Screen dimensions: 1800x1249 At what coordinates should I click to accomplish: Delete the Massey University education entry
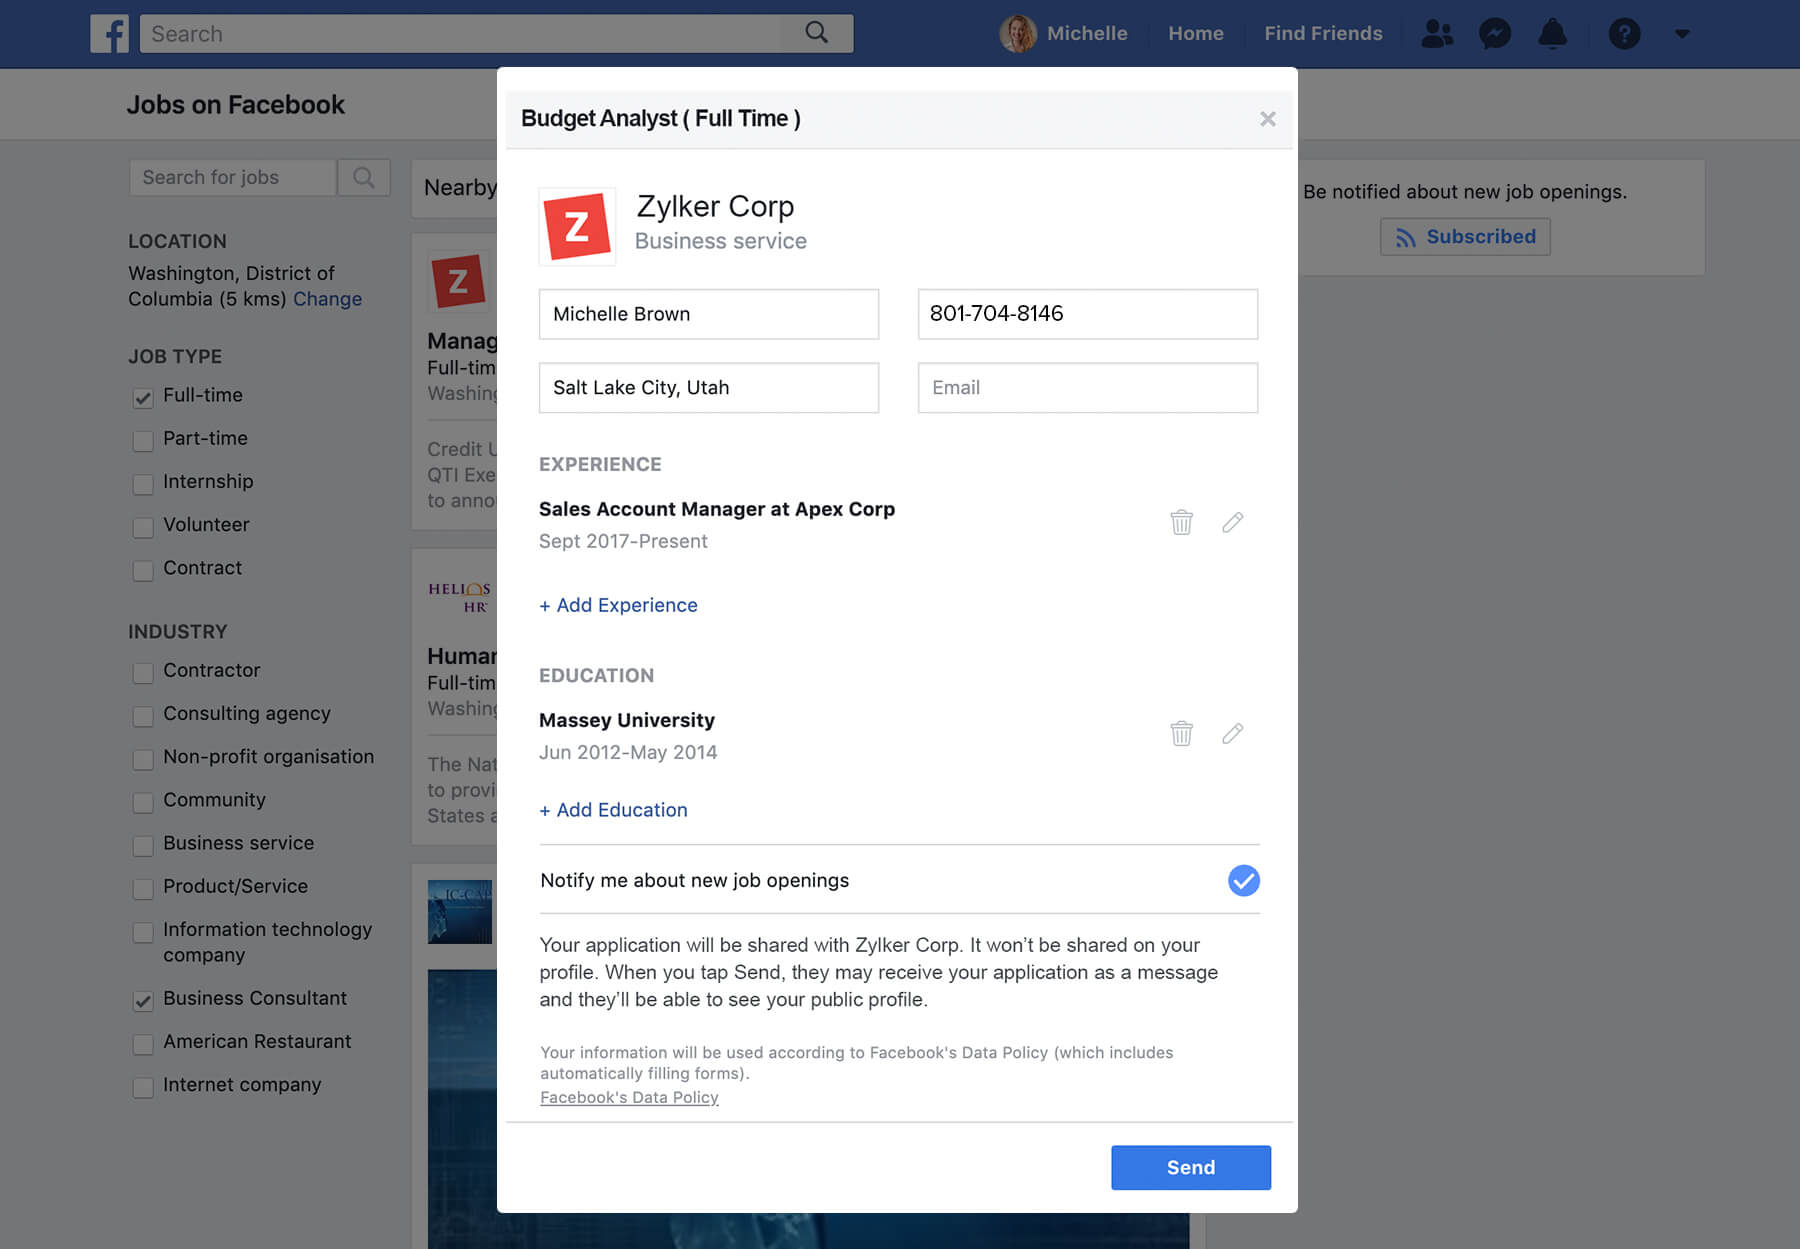tap(1181, 733)
